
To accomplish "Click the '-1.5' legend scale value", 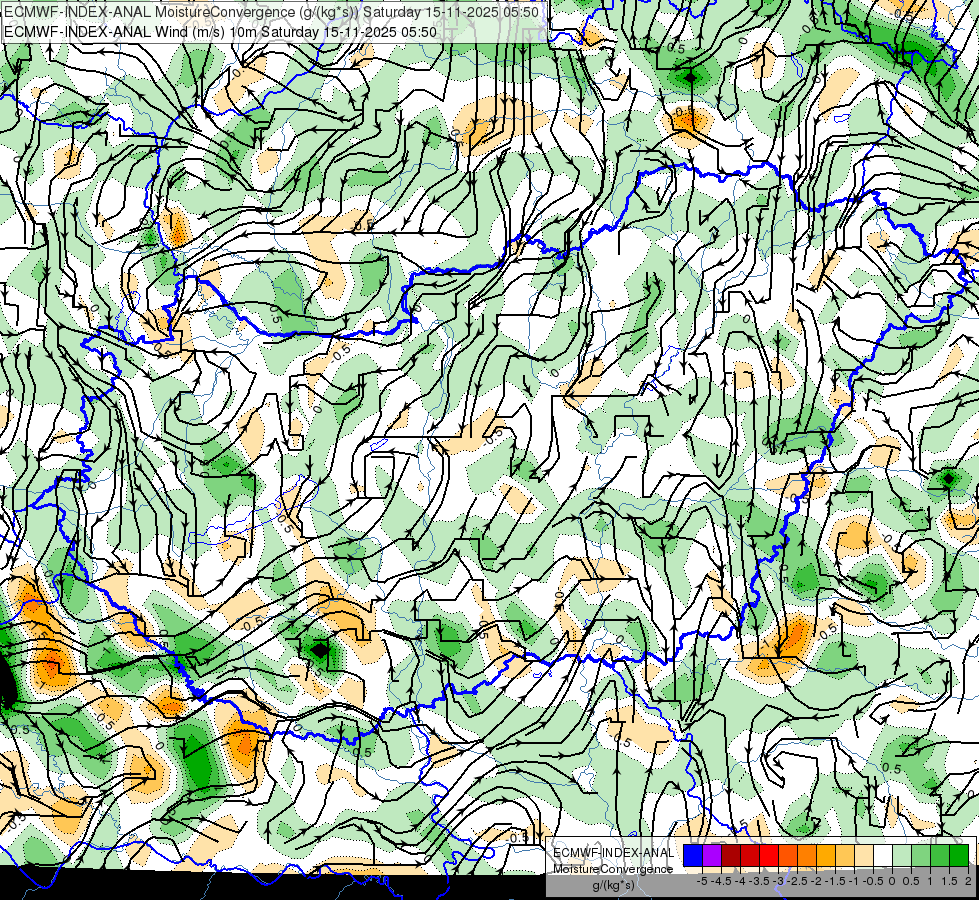I will point(835,881).
